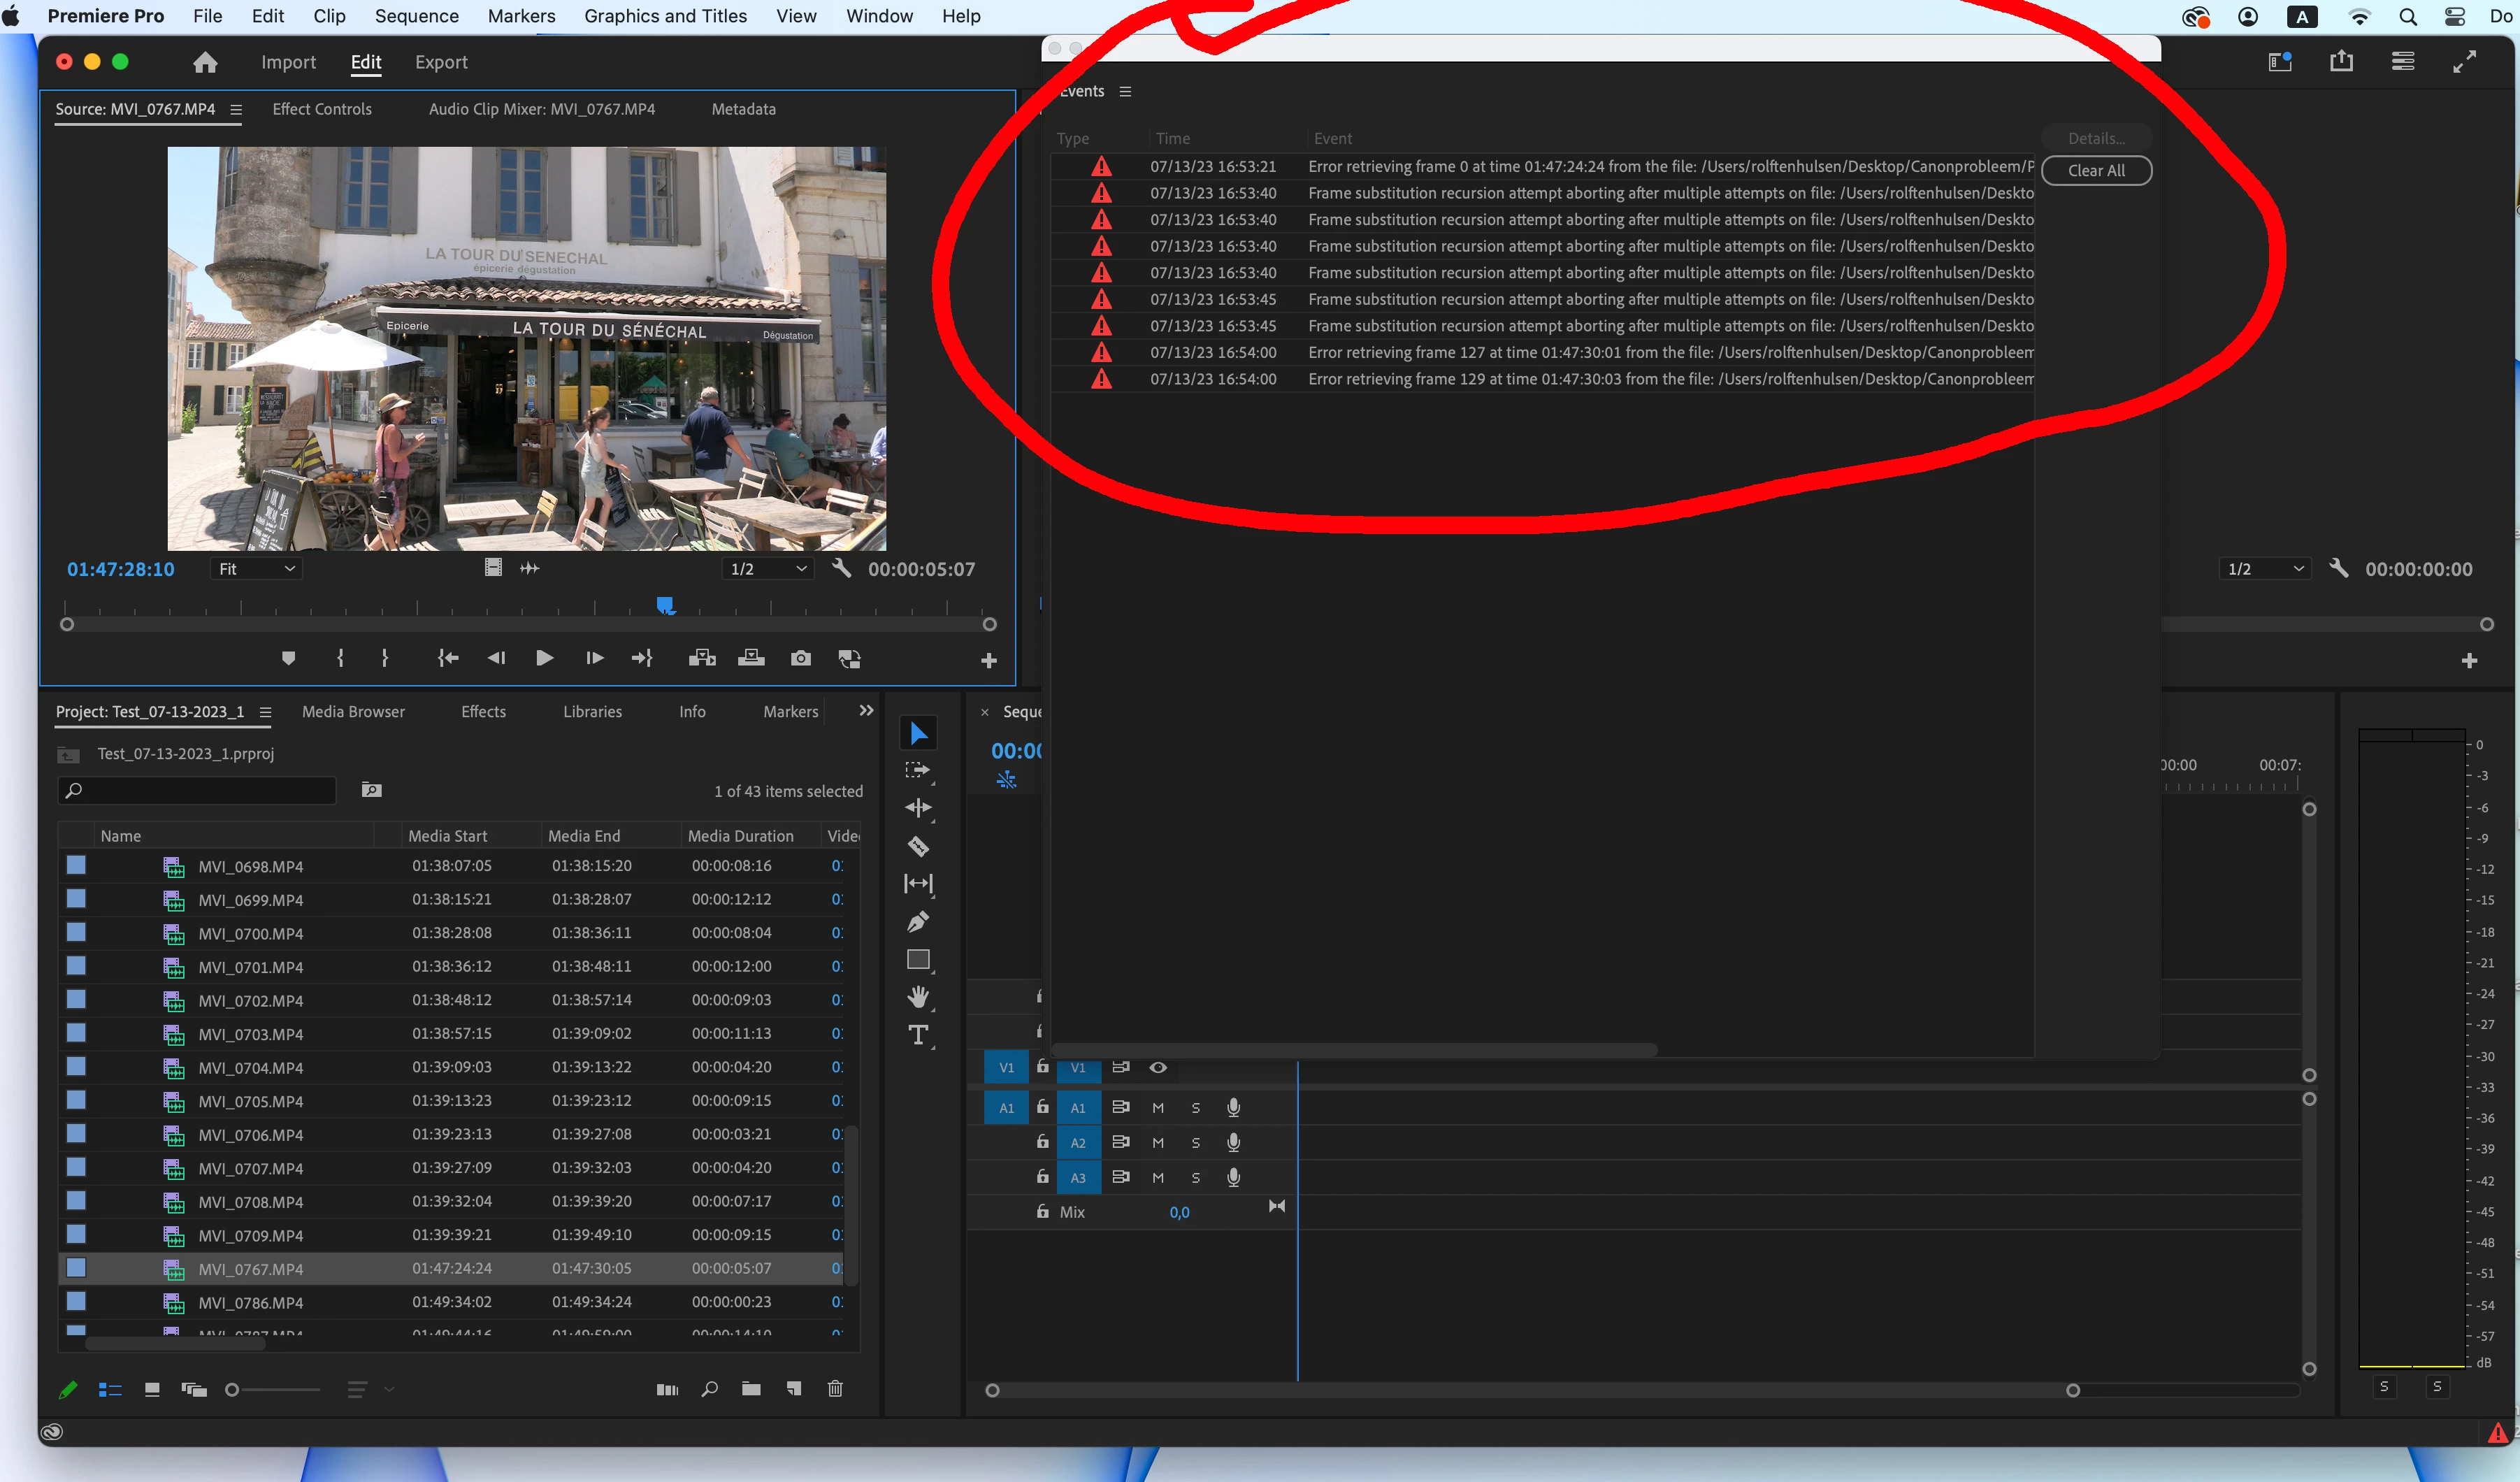Click the Export Frame camera icon
This screenshot has width=2520, height=1482.
coord(801,658)
